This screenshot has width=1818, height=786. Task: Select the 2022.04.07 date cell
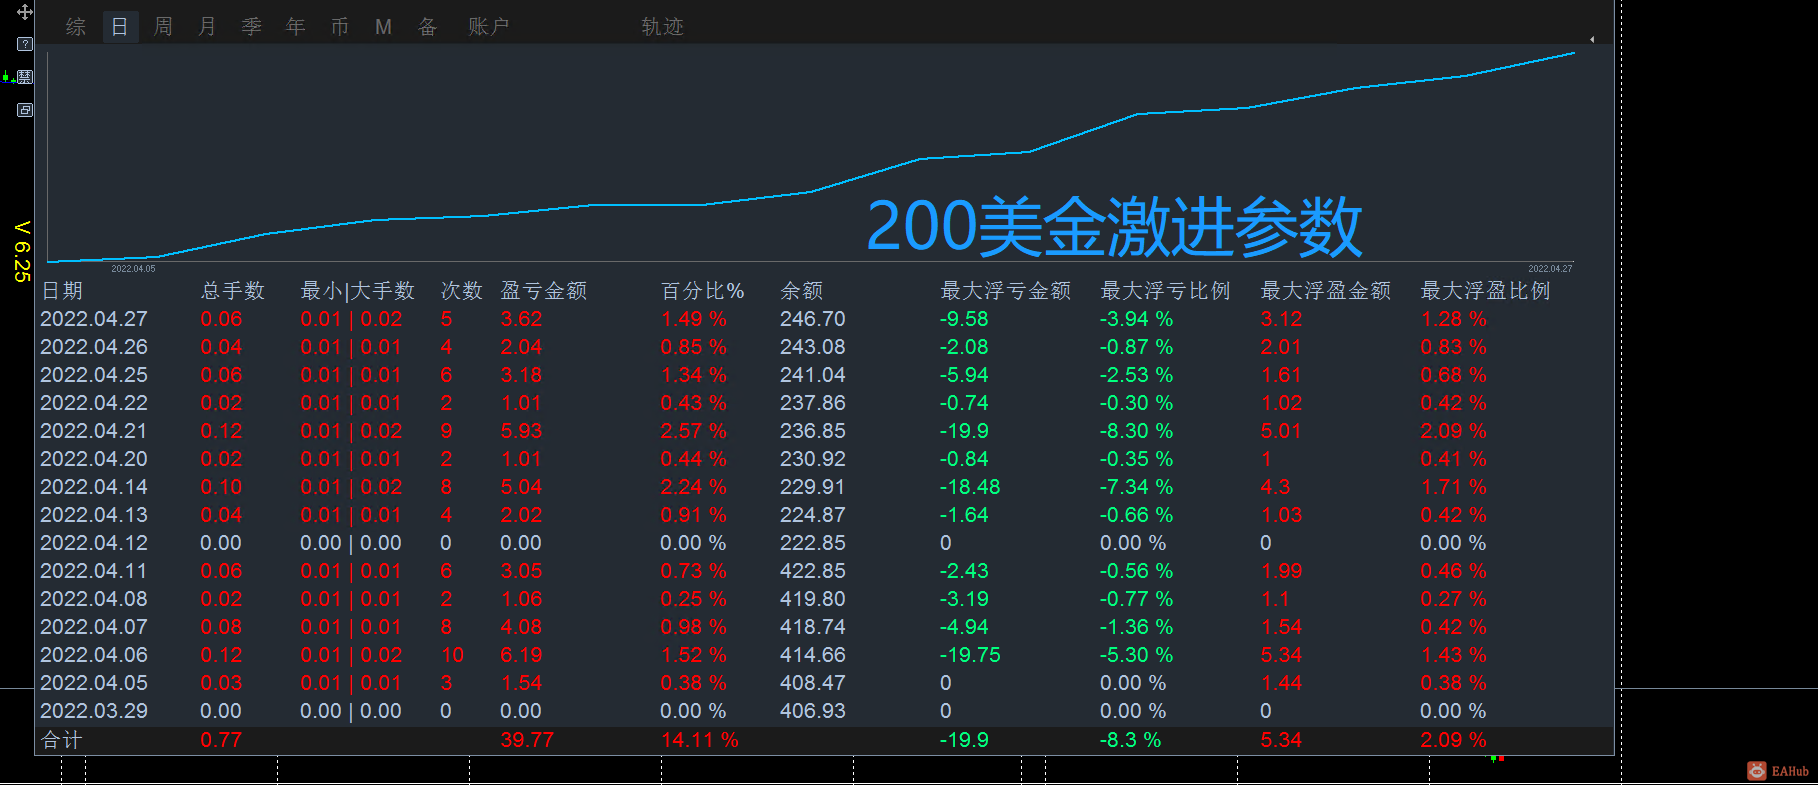click(94, 627)
